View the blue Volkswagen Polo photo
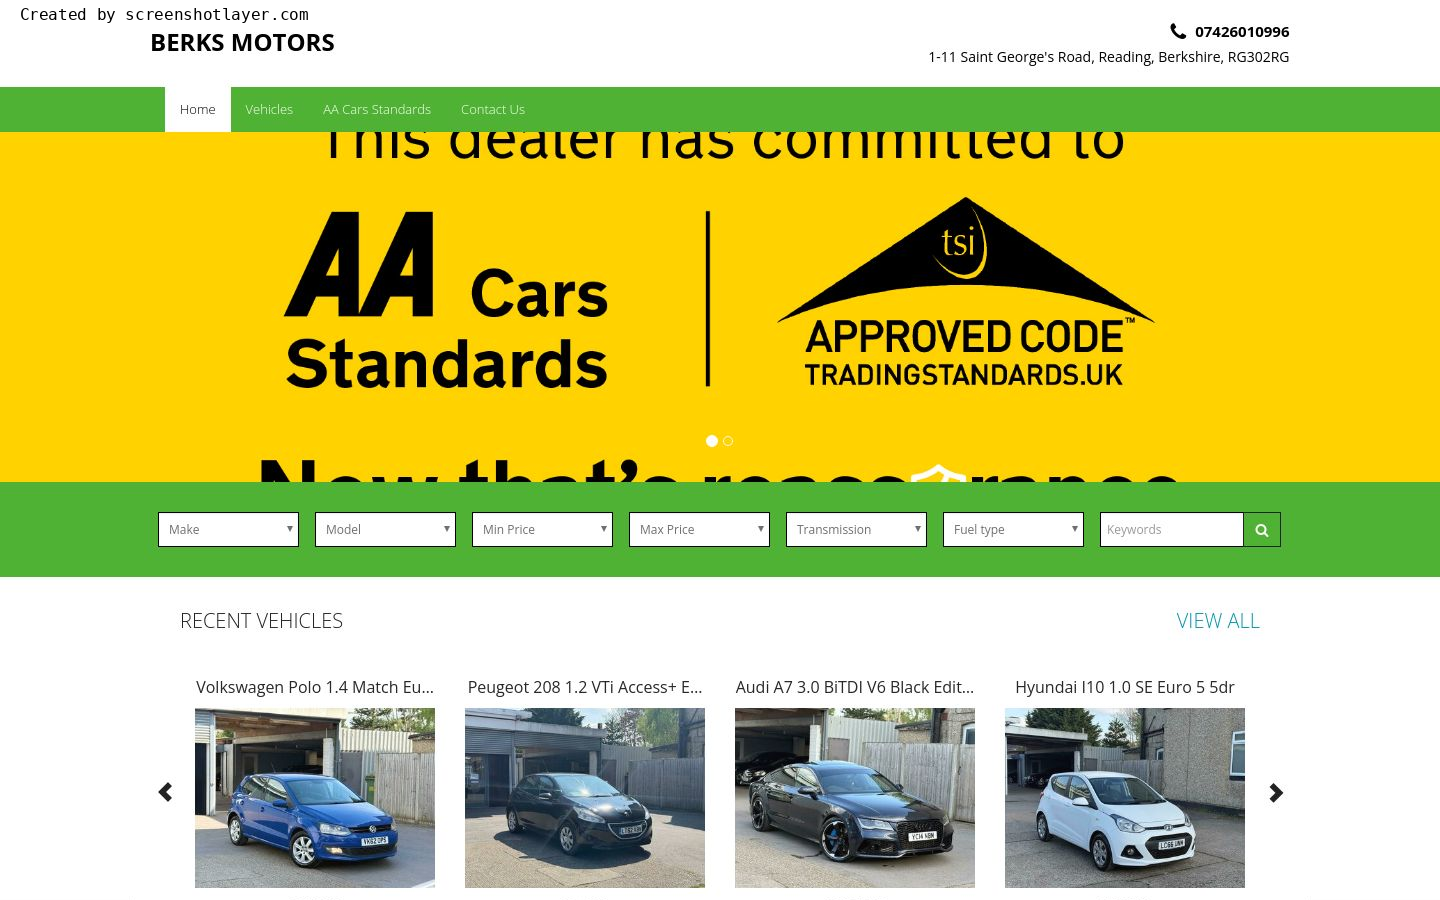Viewport: 1440px width, 900px height. [315, 798]
